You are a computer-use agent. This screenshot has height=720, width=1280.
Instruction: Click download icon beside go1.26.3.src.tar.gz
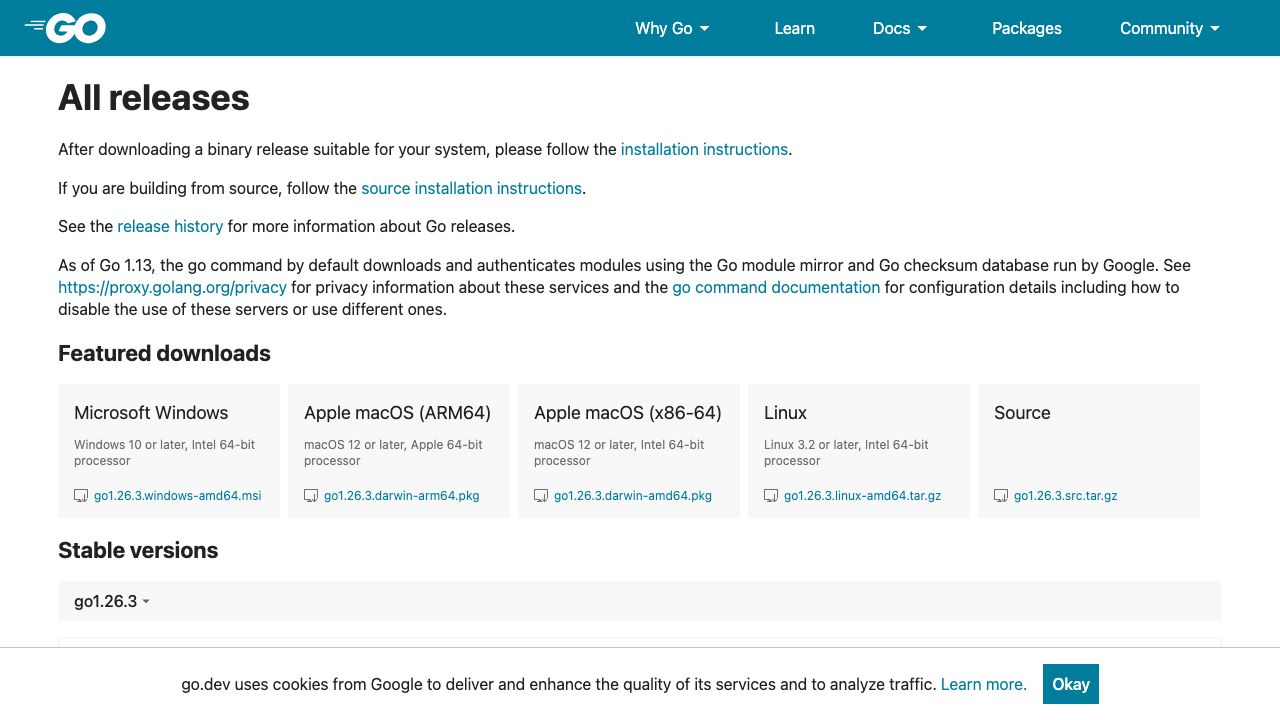click(x=1001, y=496)
